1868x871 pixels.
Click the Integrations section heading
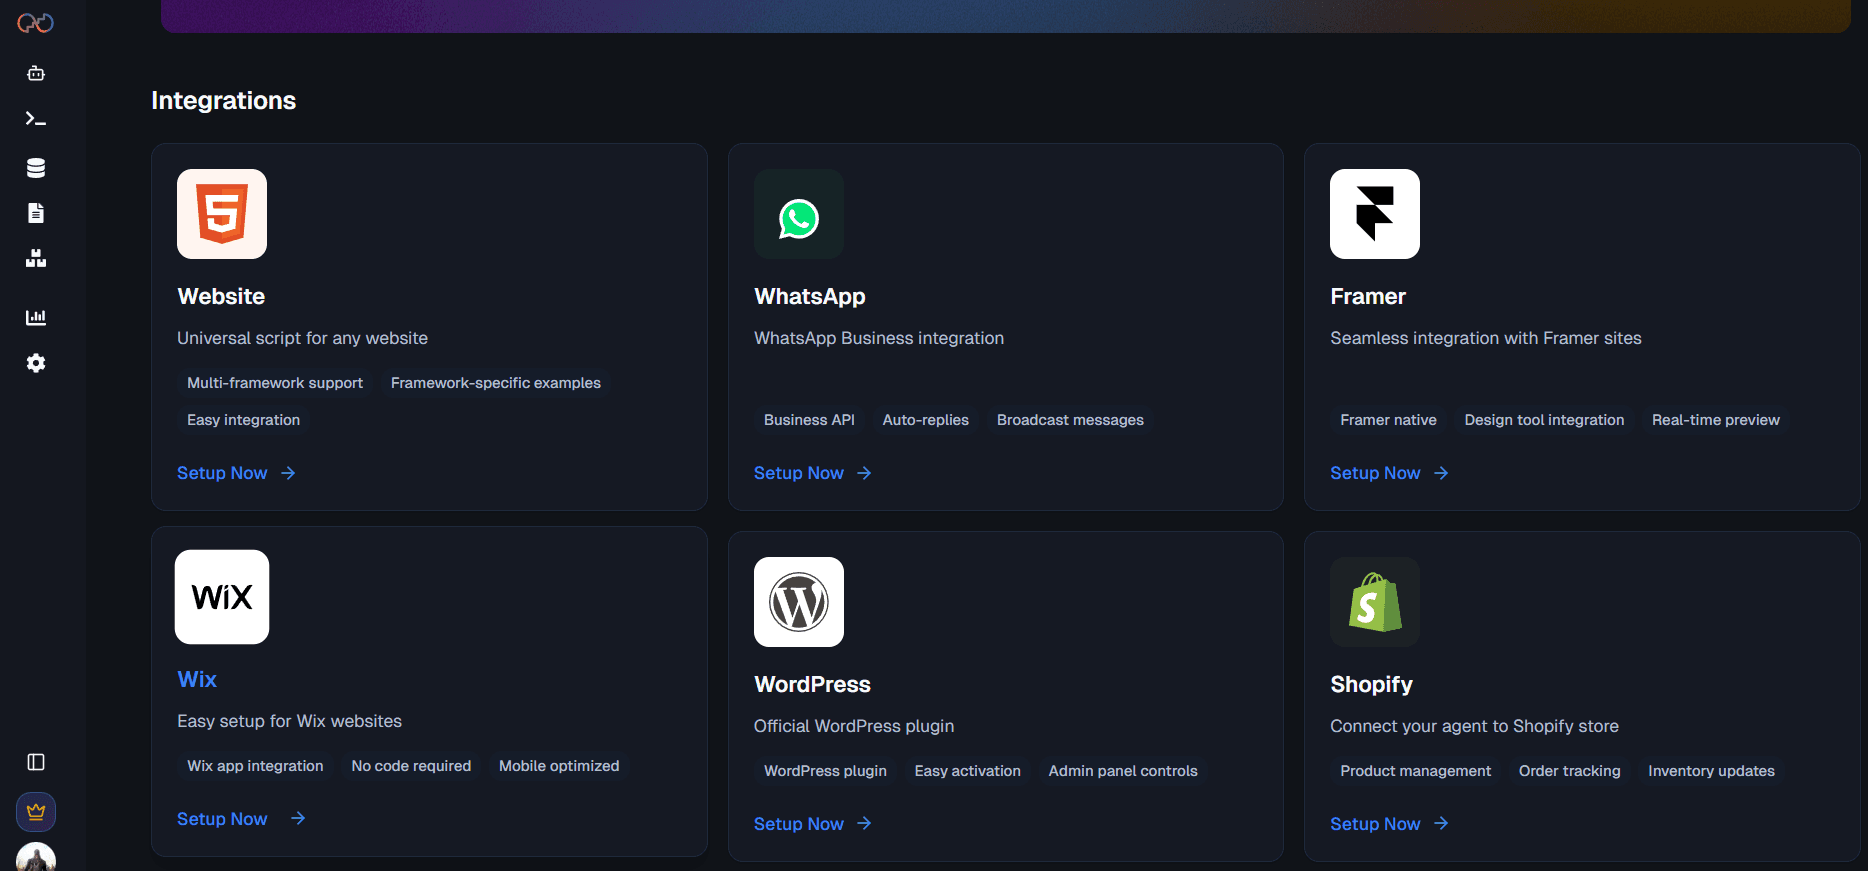(x=224, y=101)
